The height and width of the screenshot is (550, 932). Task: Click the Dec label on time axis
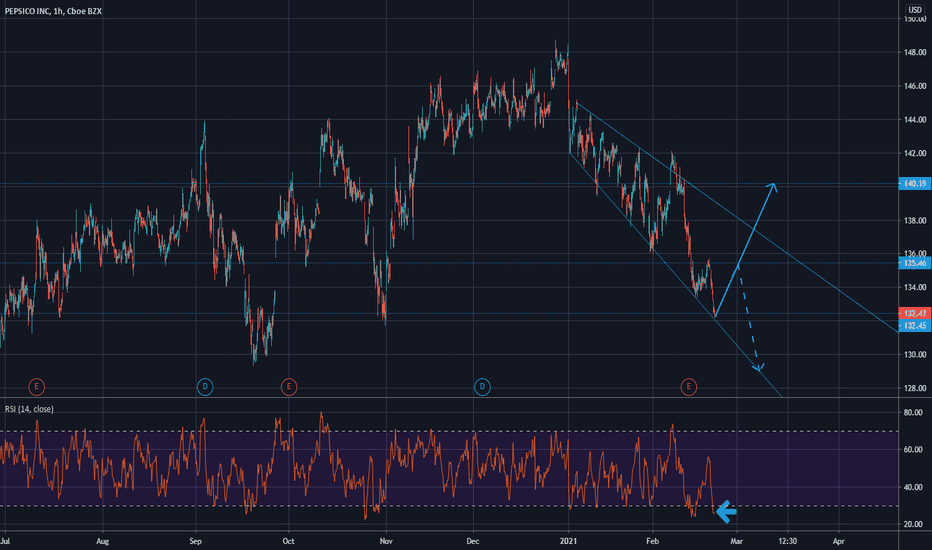(473, 541)
